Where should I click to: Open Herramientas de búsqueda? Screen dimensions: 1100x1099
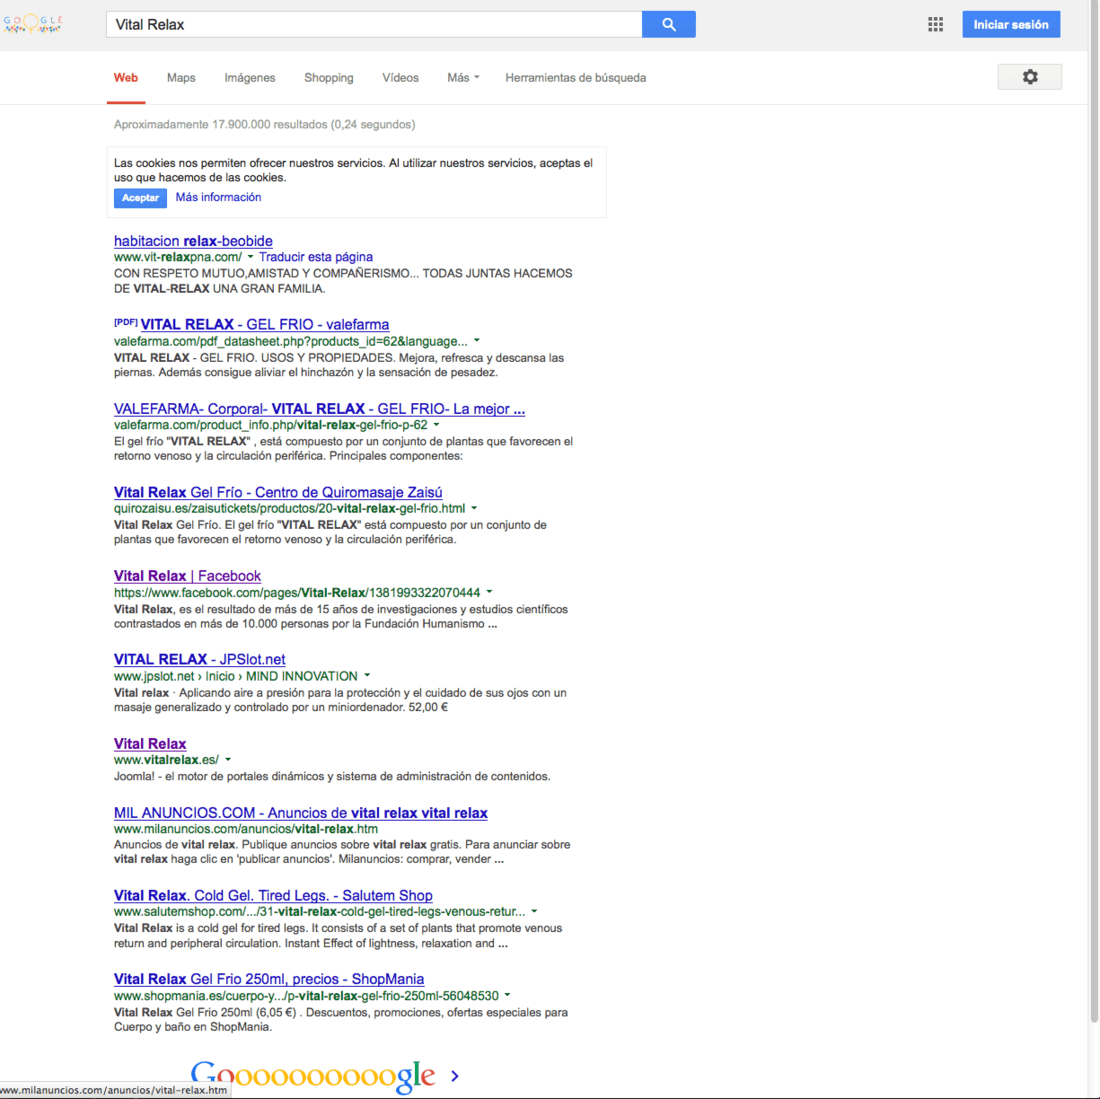tap(575, 78)
